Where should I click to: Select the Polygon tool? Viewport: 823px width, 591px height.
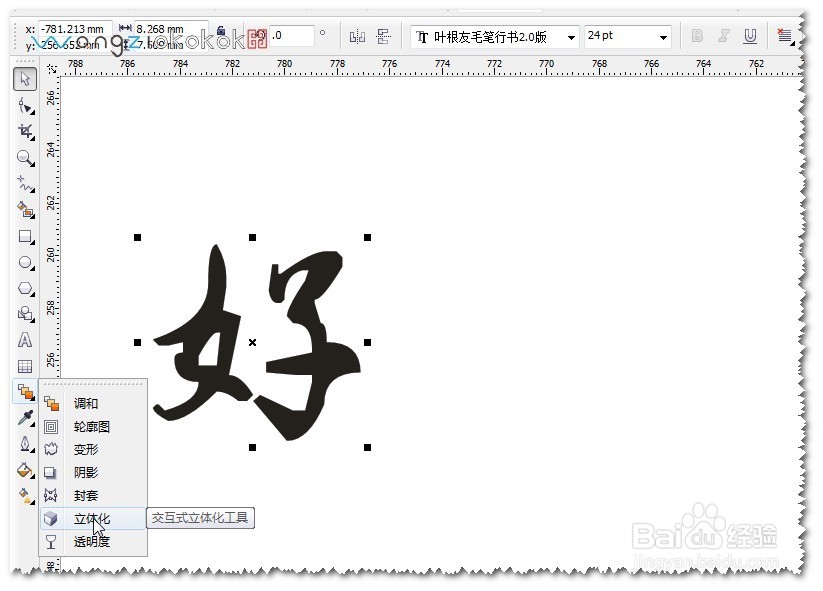(25, 288)
